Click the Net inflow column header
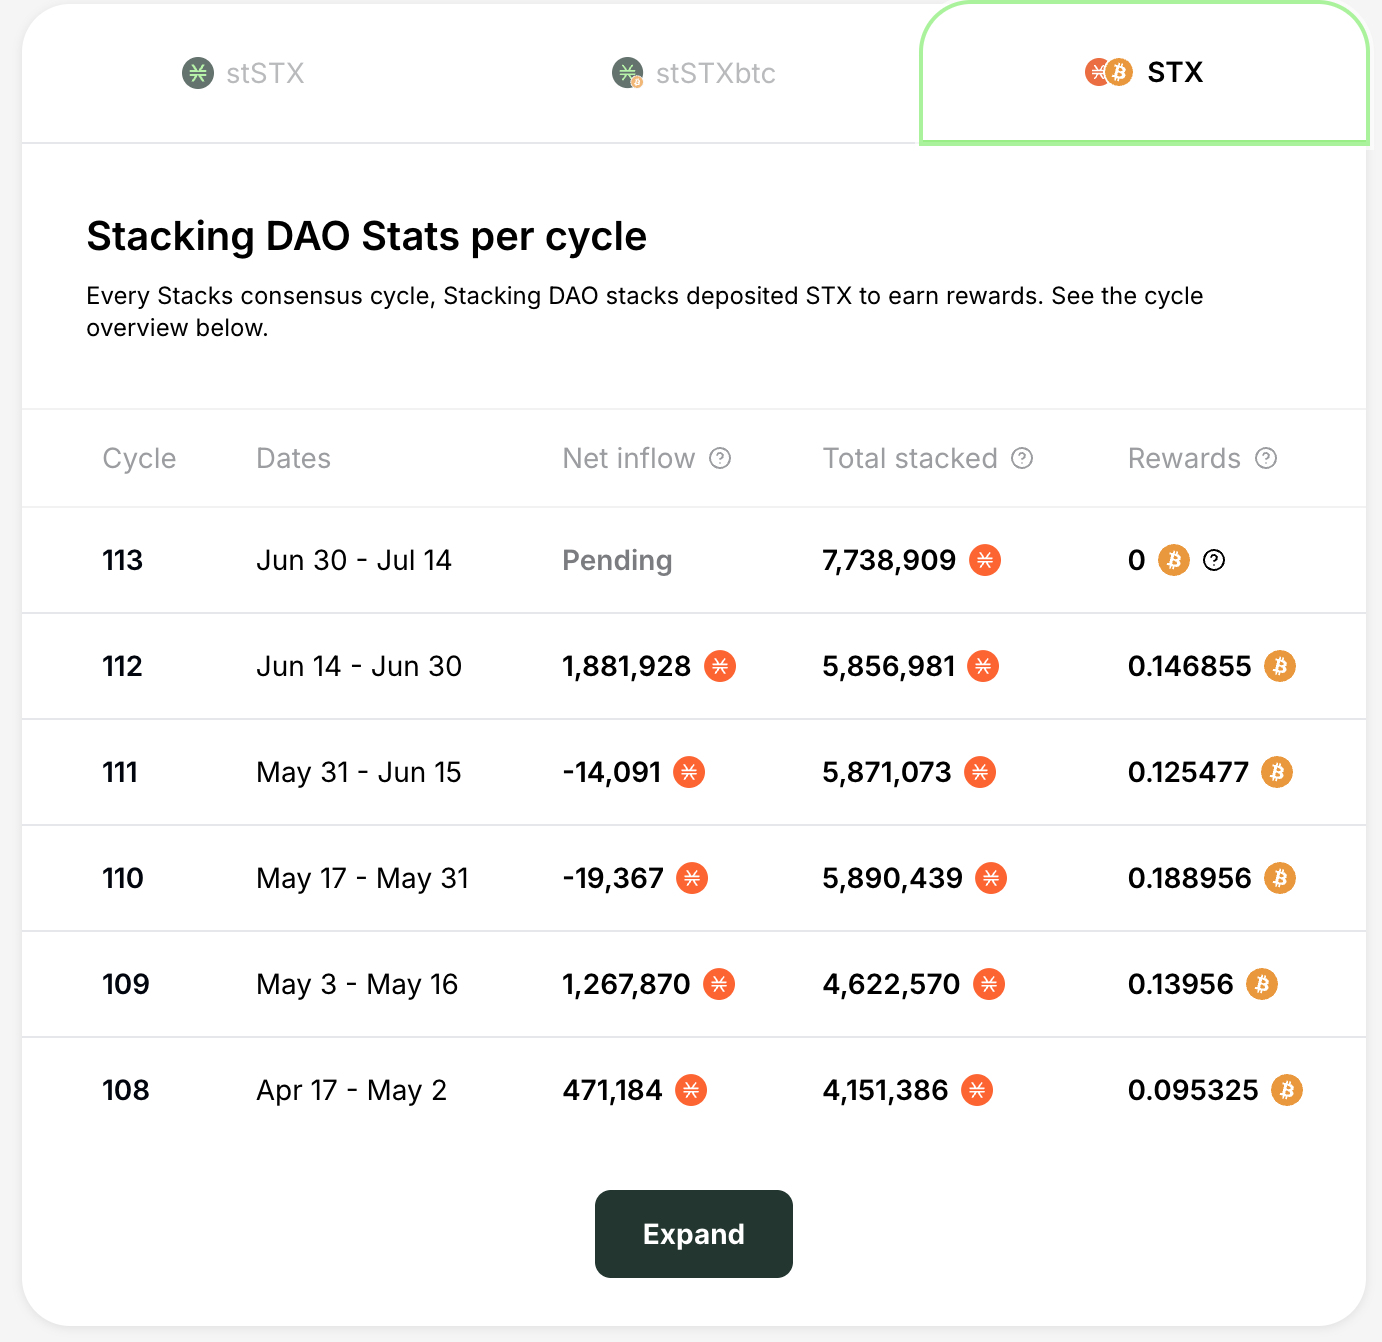This screenshot has width=1382, height=1342. click(x=629, y=458)
